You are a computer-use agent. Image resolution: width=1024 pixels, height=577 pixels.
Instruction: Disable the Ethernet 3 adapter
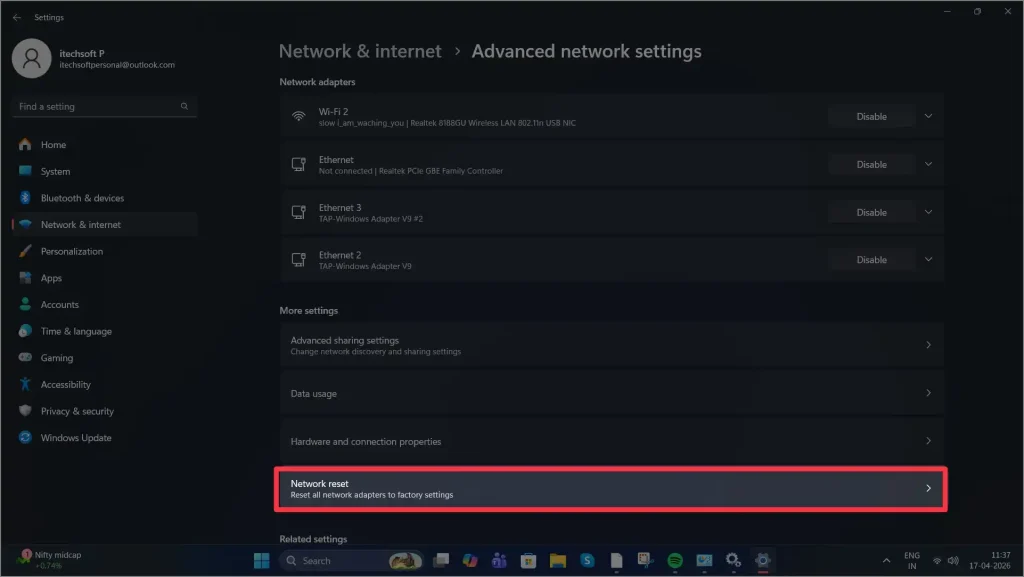click(x=871, y=212)
